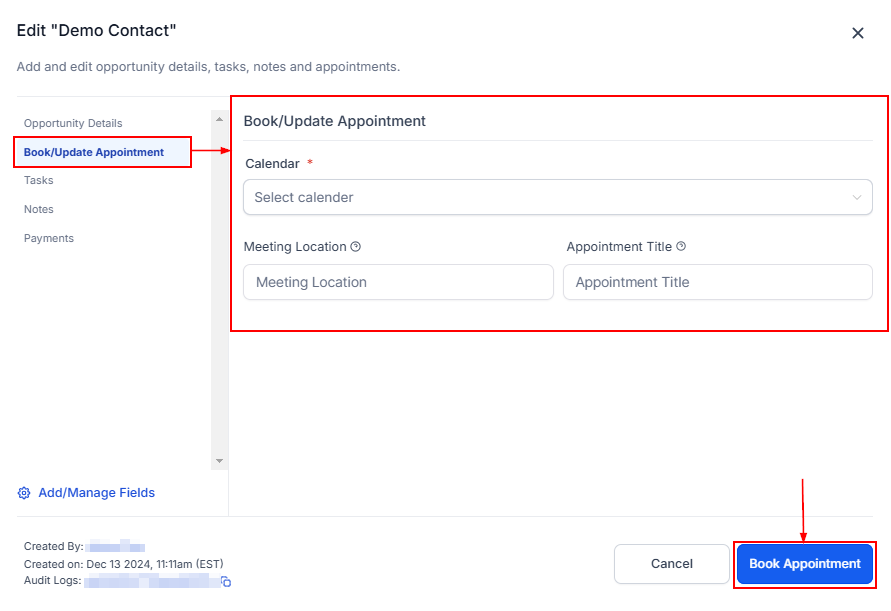Expand the Select calender dropdown chevron
This screenshot has width=891, height=611.
point(856,198)
